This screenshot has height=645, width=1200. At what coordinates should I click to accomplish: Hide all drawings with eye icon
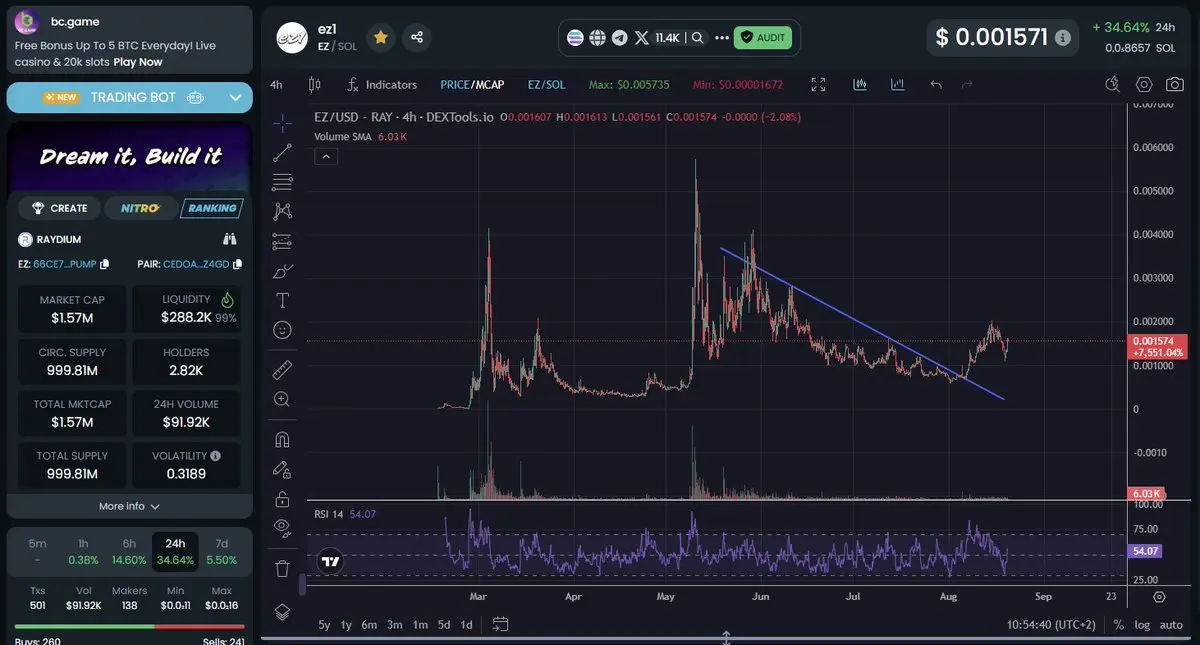click(x=282, y=527)
